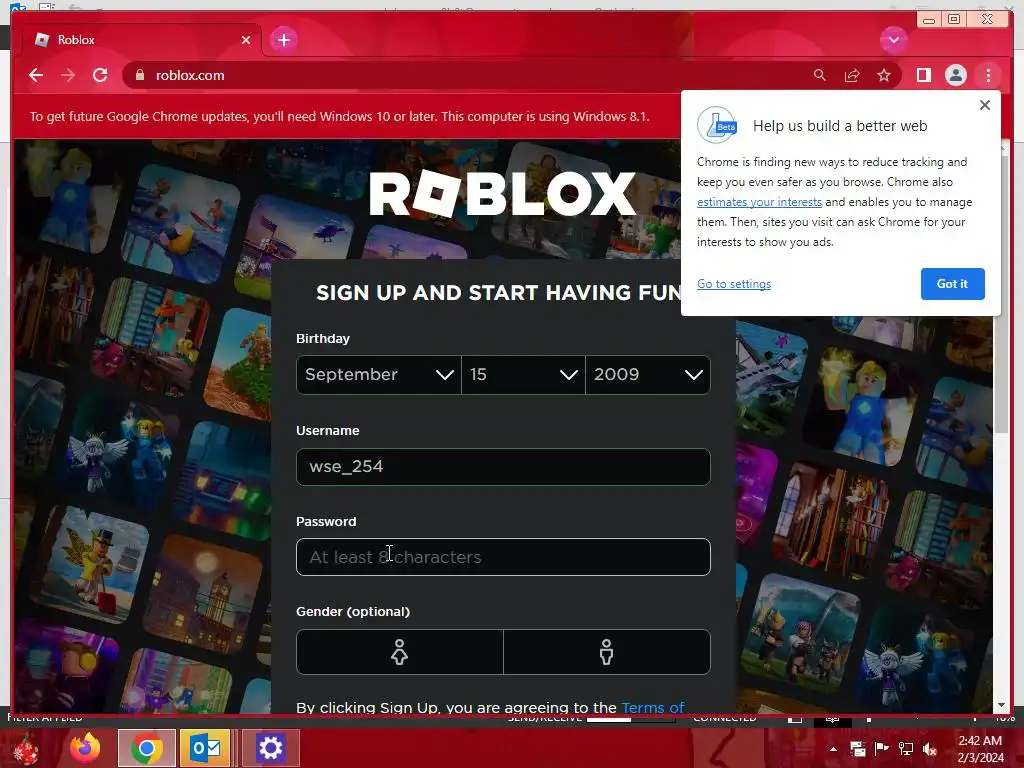Open the Settings gear taskbar app

270,748
